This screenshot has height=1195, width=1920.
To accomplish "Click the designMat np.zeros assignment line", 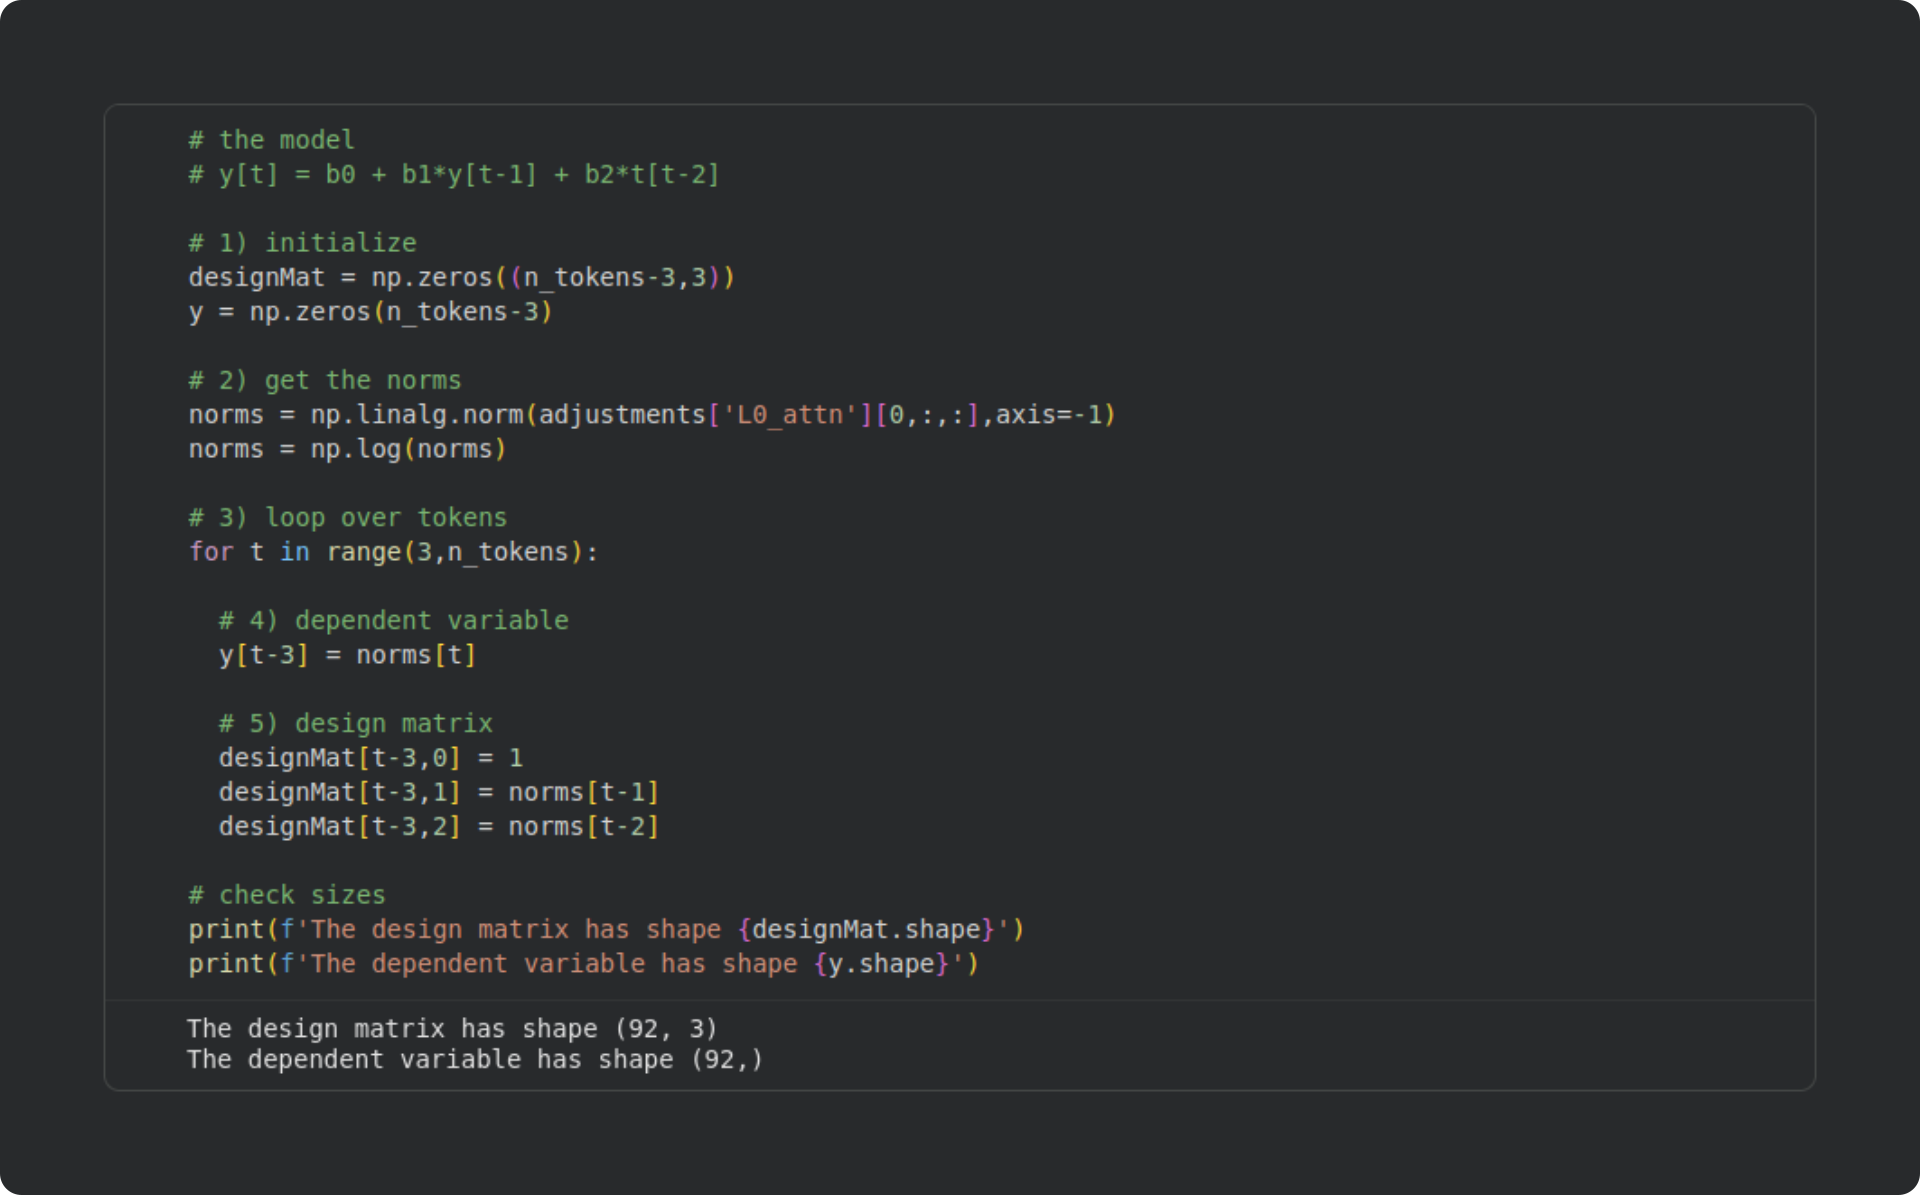I will (x=461, y=277).
